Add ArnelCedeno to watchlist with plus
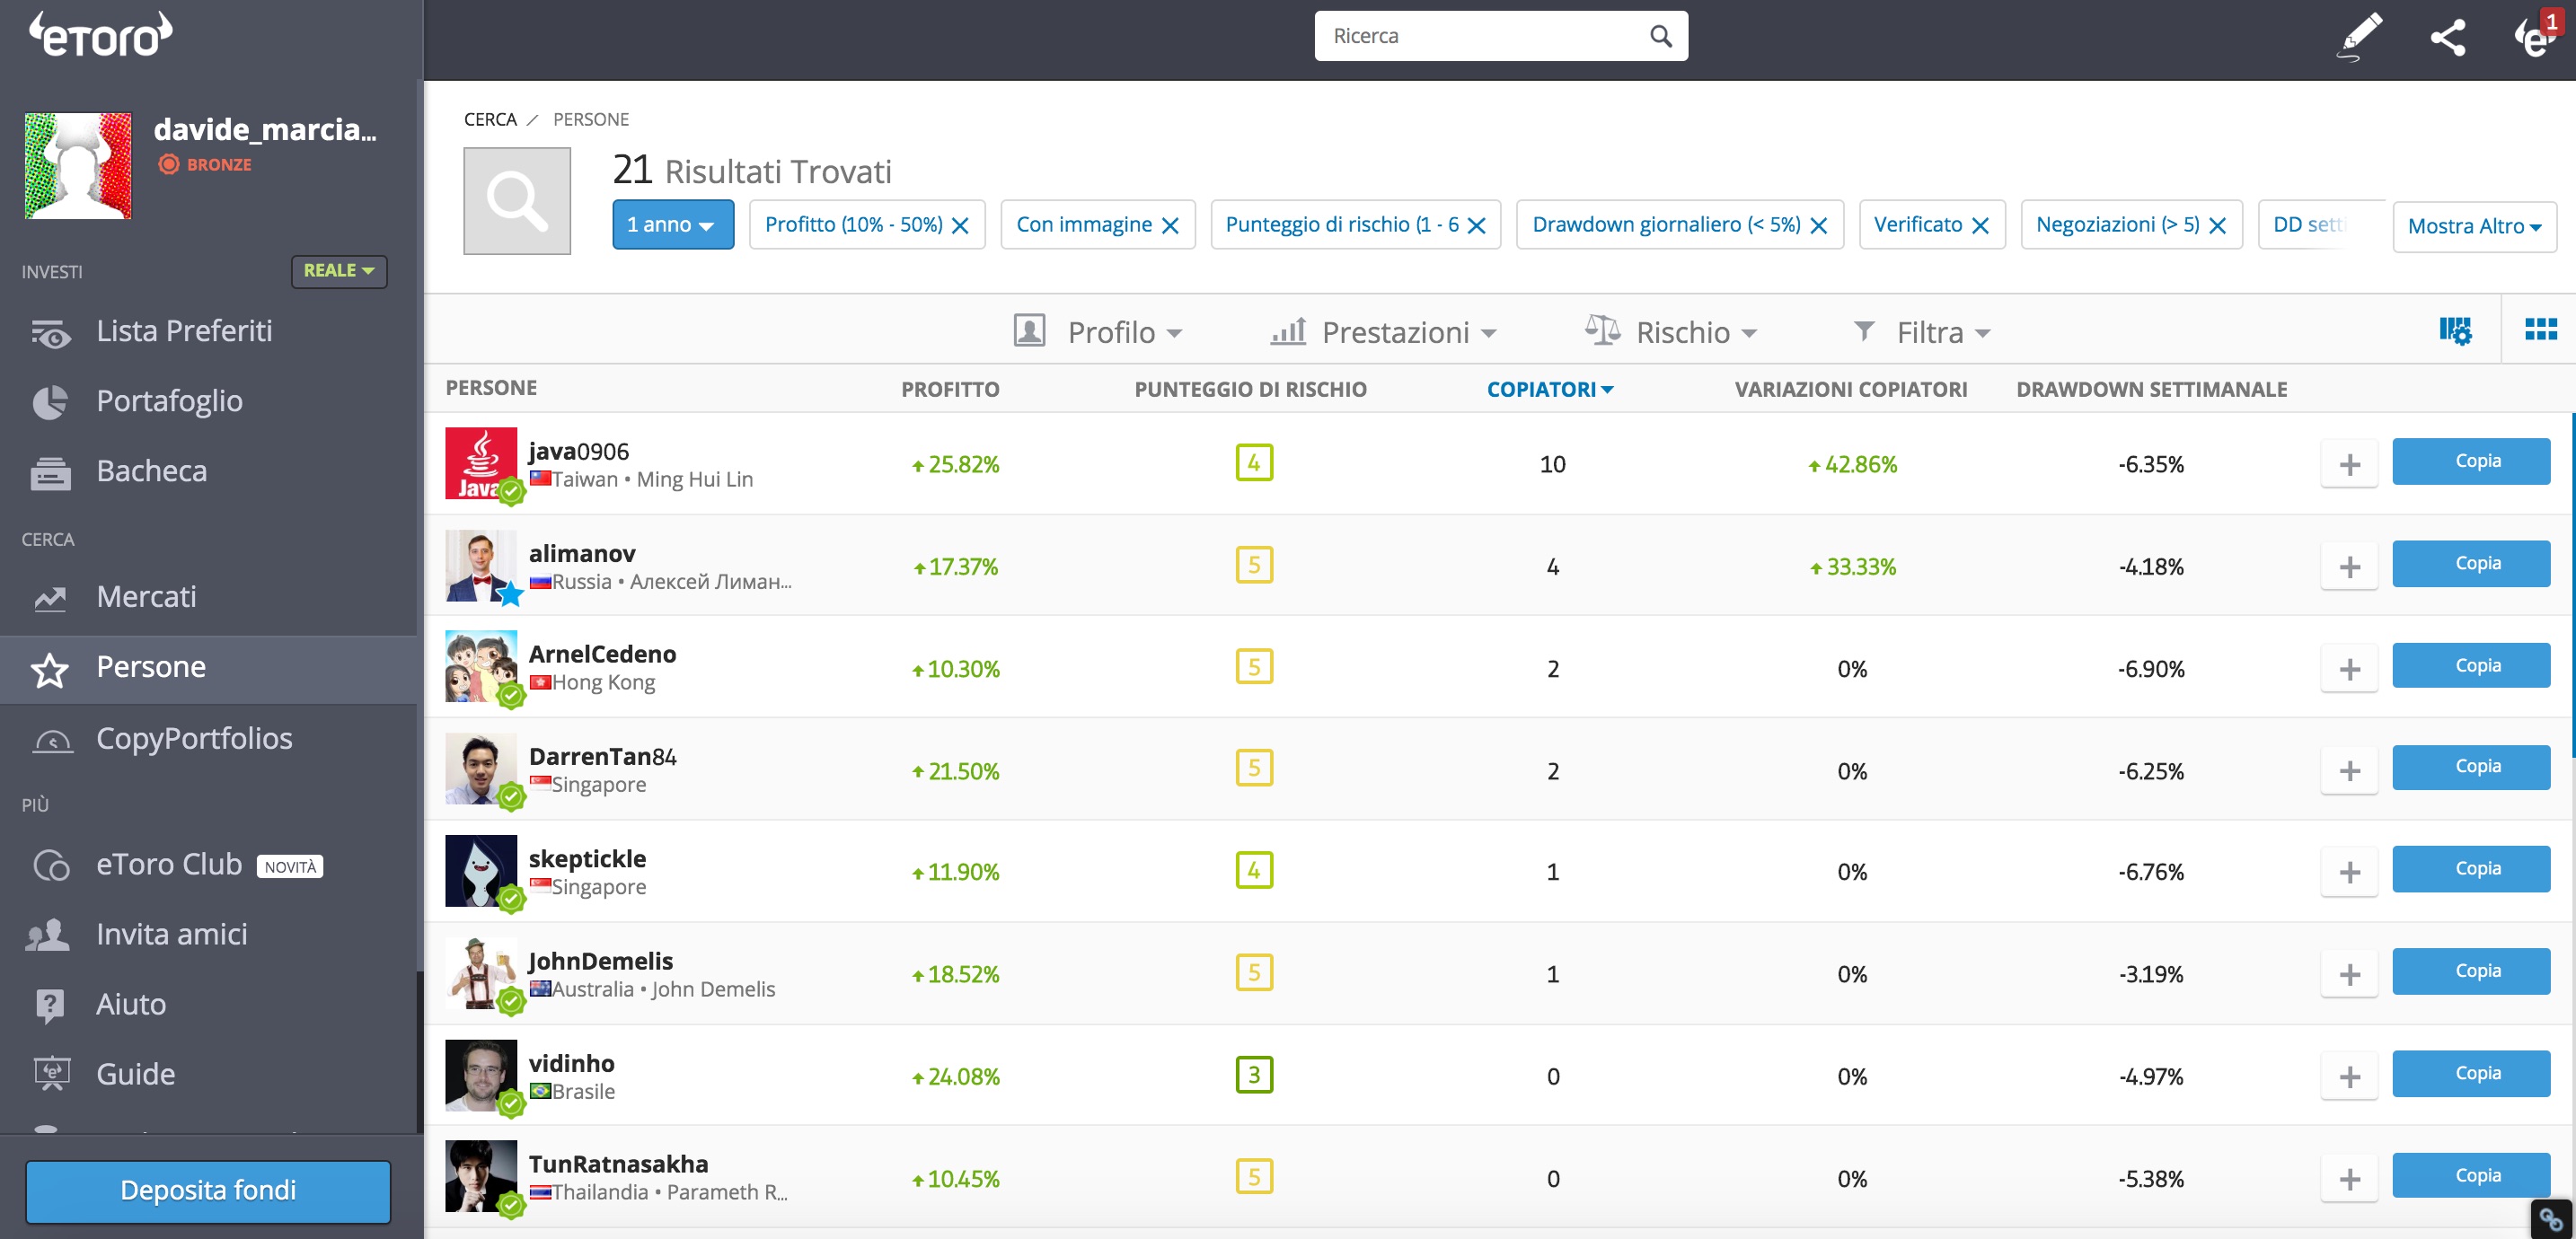Viewport: 2576px width, 1239px height. click(2349, 669)
